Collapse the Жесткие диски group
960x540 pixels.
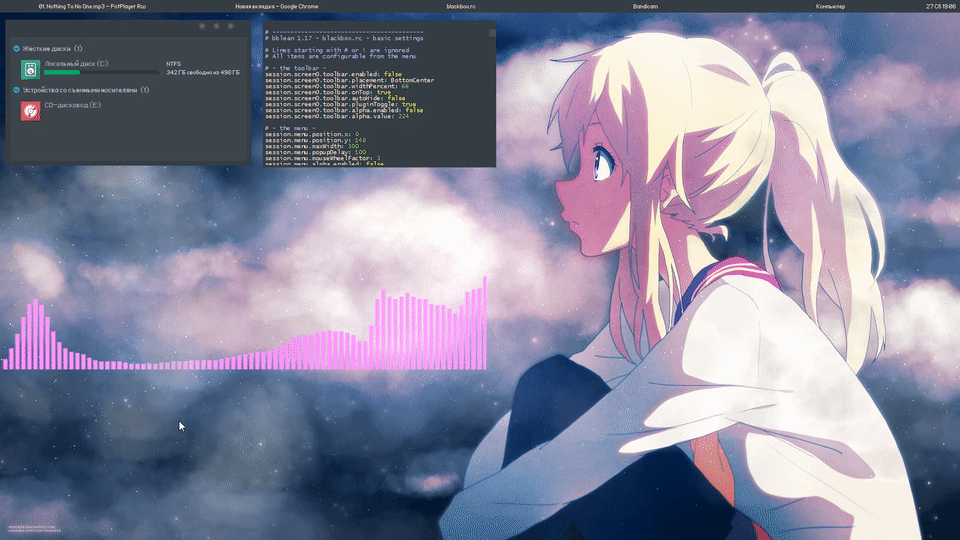(x=17, y=48)
